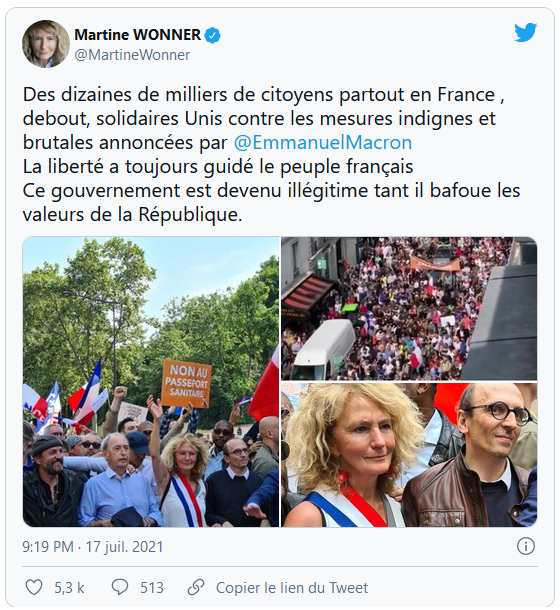This screenshot has width=560, height=610.
Task: Click the Non au passeport sanitaire sign
Action: [186, 384]
